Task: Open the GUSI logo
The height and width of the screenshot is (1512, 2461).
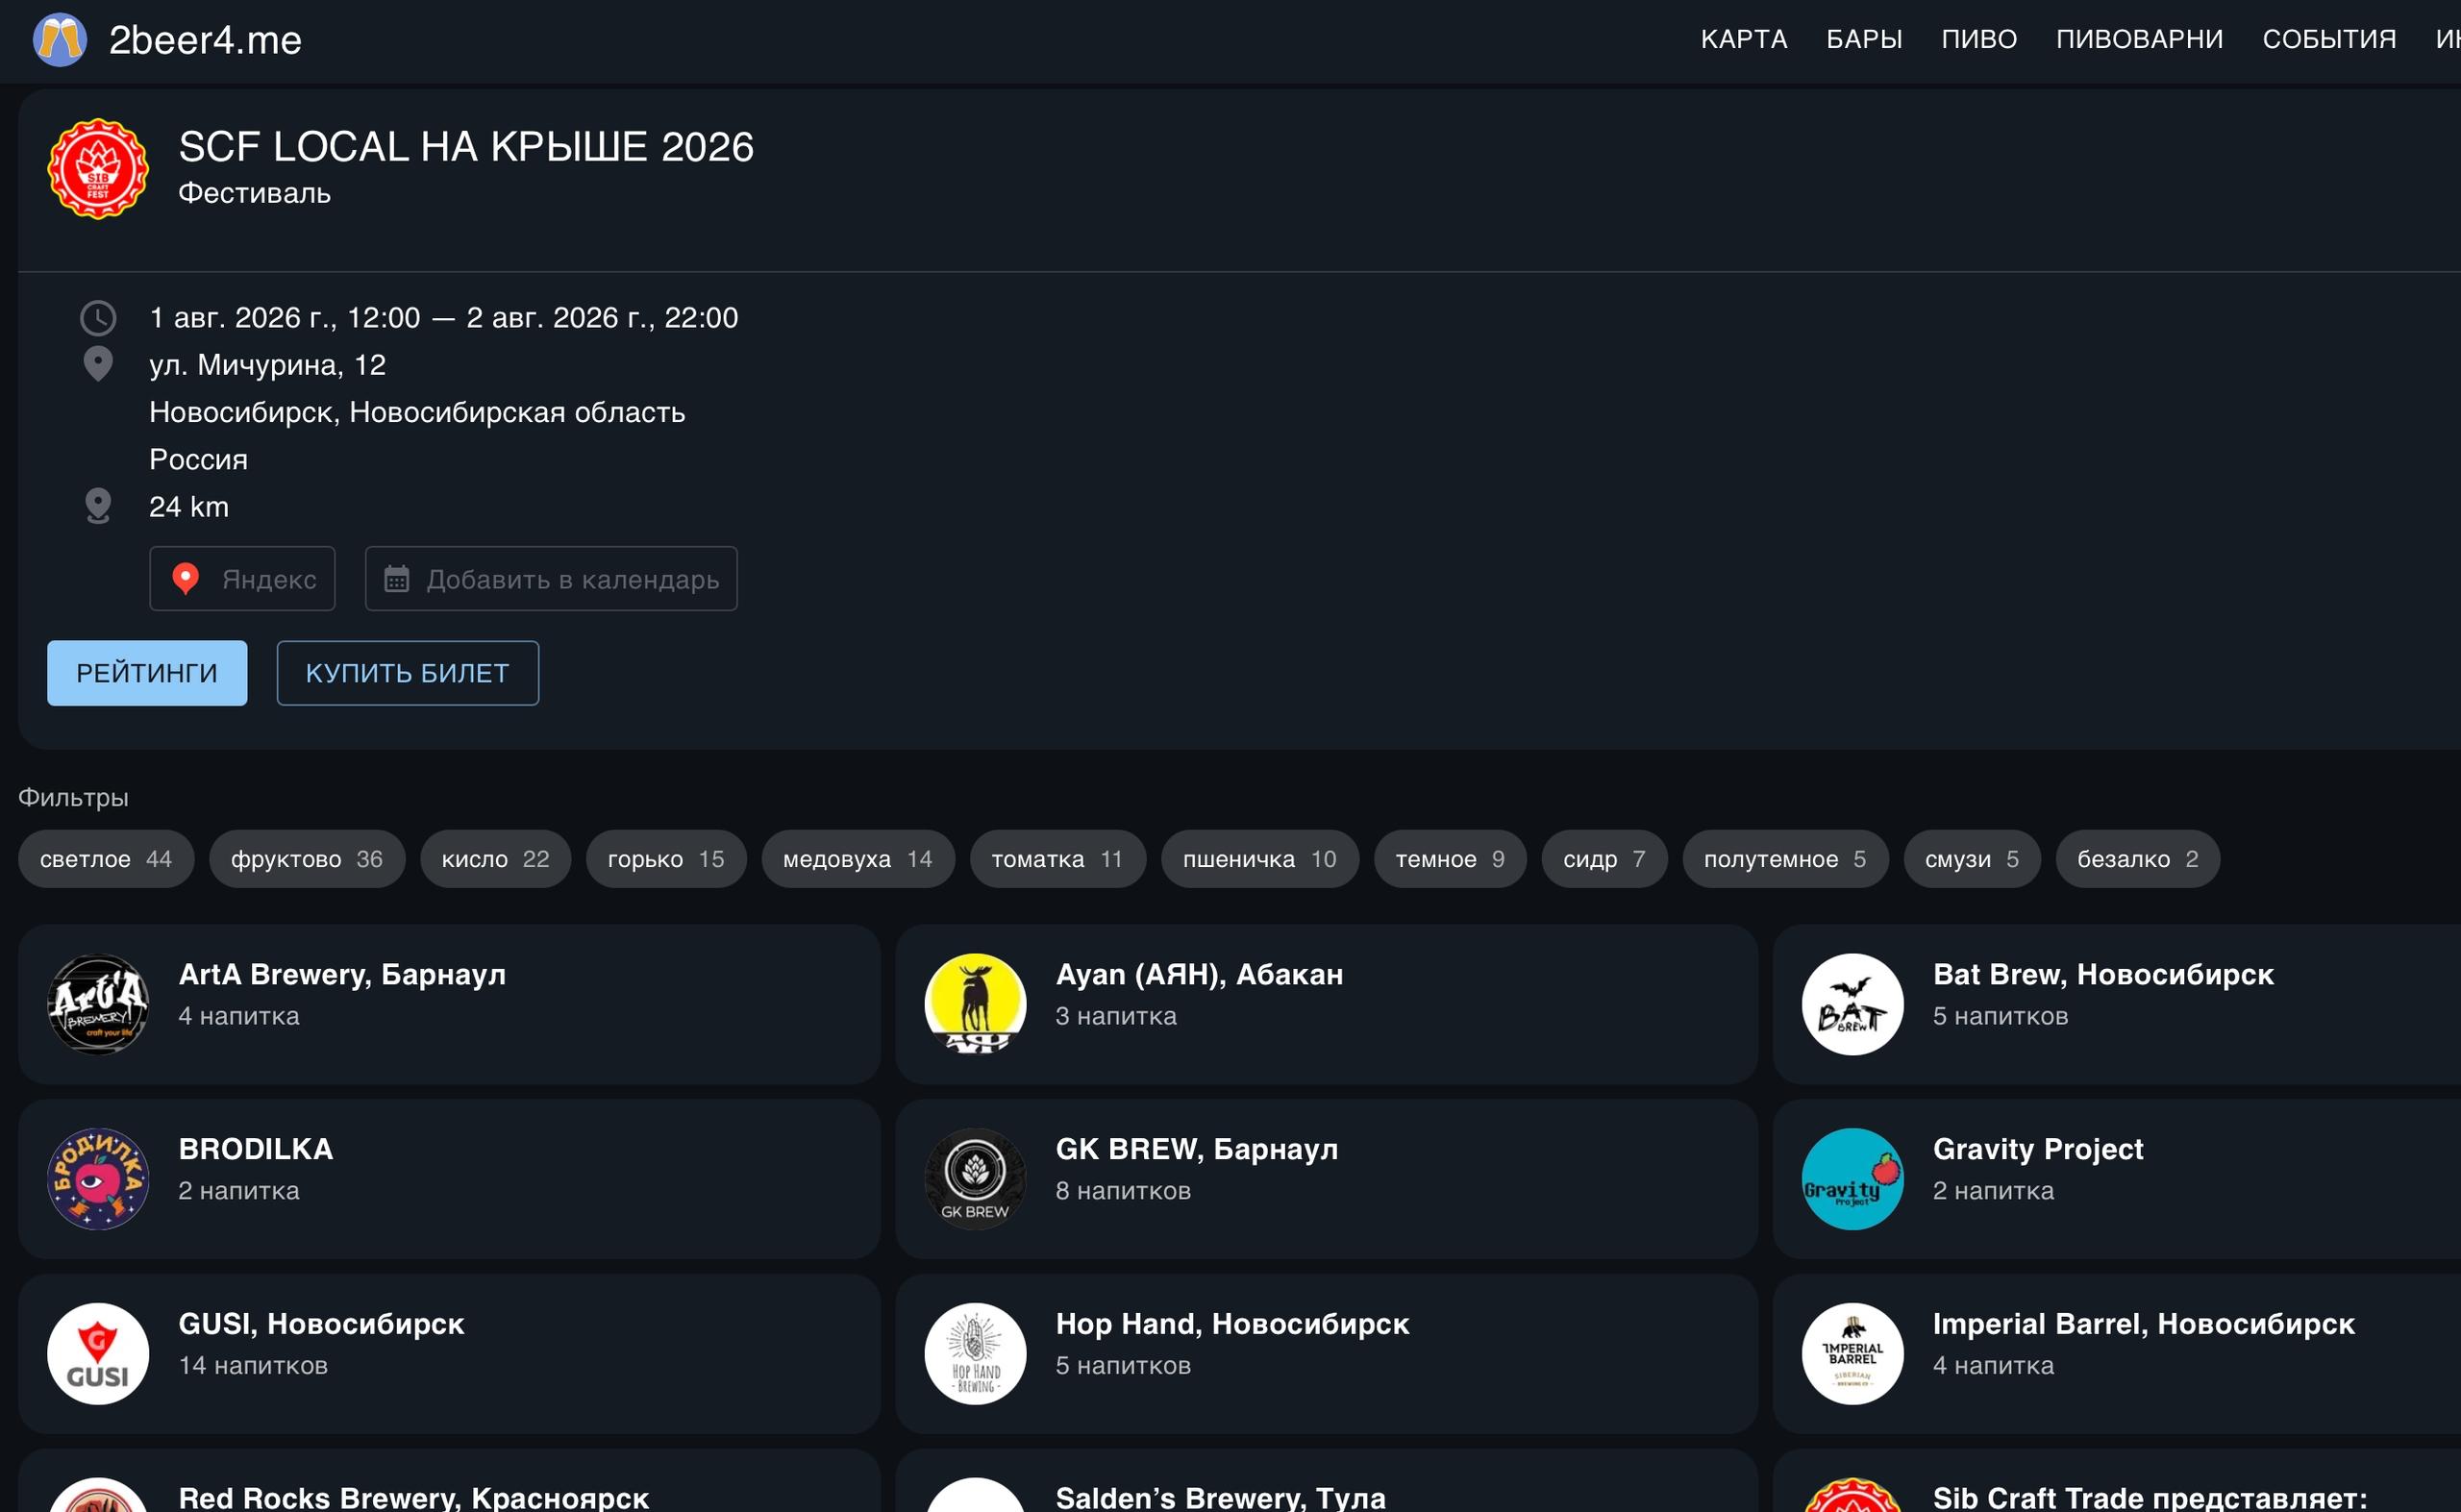Action: pyautogui.click(x=98, y=1354)
